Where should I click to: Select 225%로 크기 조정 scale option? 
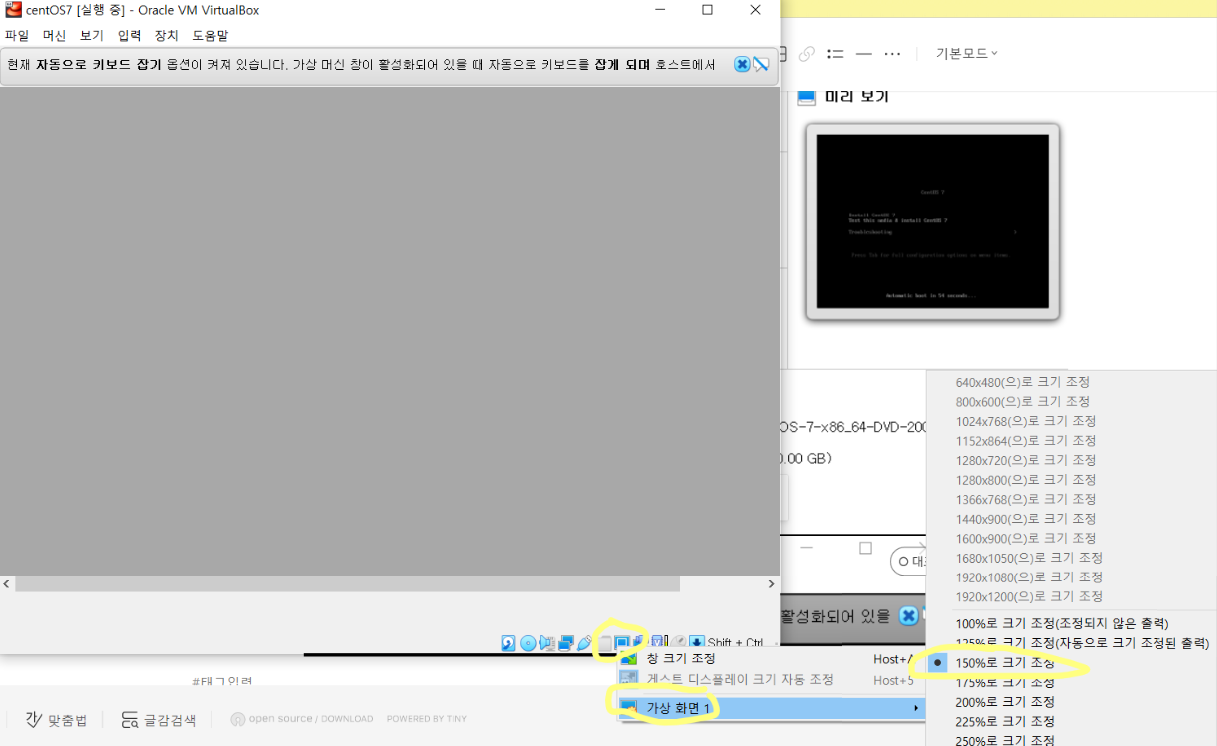[x=1005, y=721]
